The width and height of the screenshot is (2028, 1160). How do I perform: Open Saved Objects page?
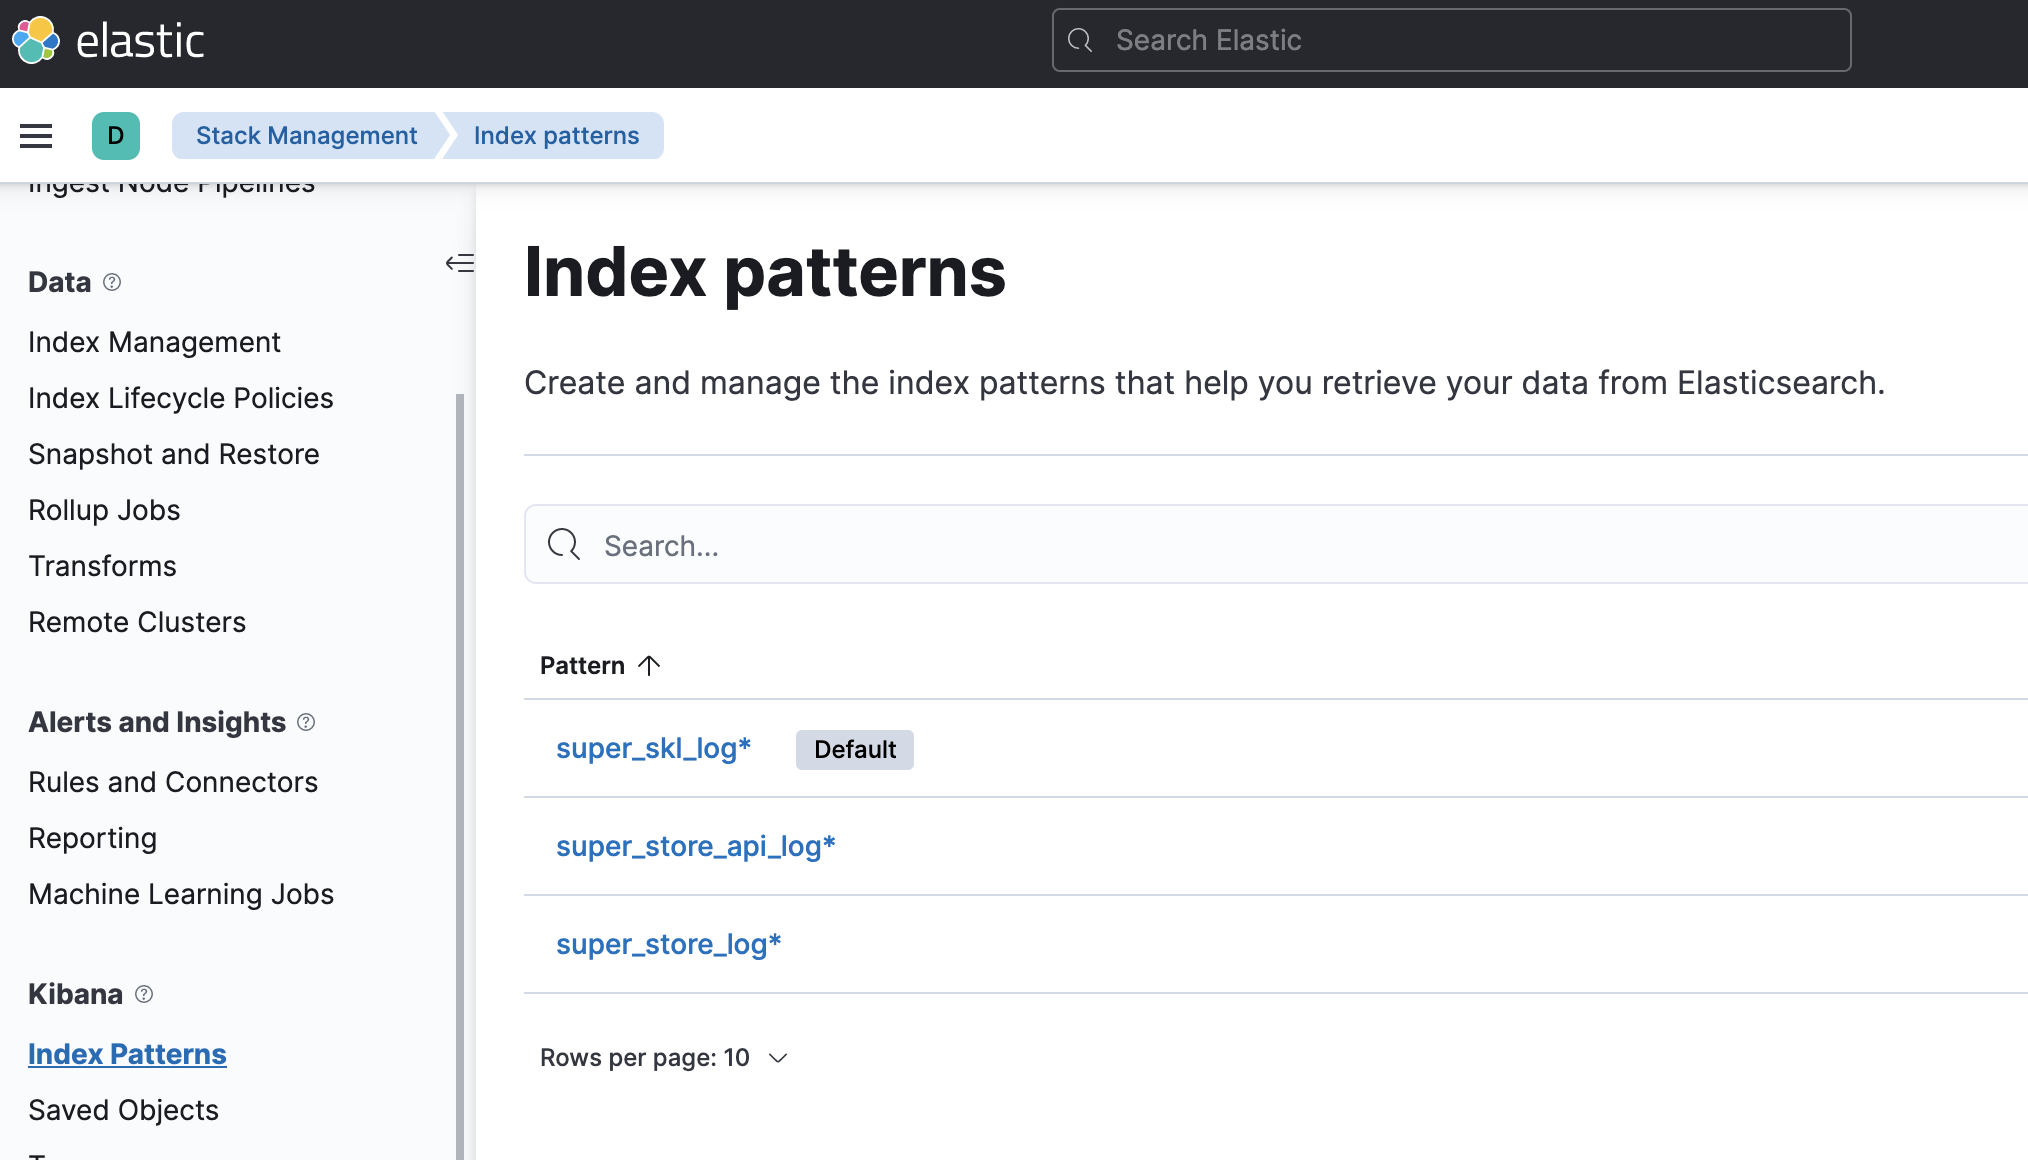123,1110
